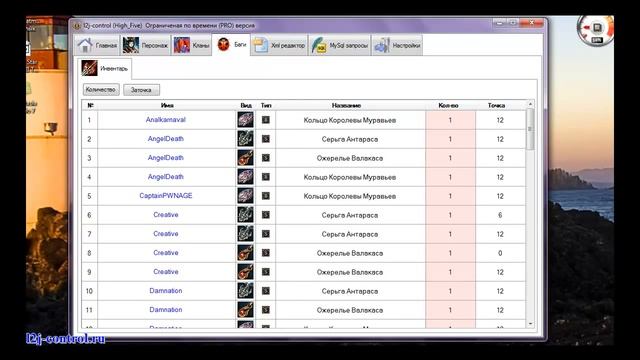Click ring item icon in row 5
This screenshot has width=640, height=360.
pyautogui.click(x=245, y=196)
